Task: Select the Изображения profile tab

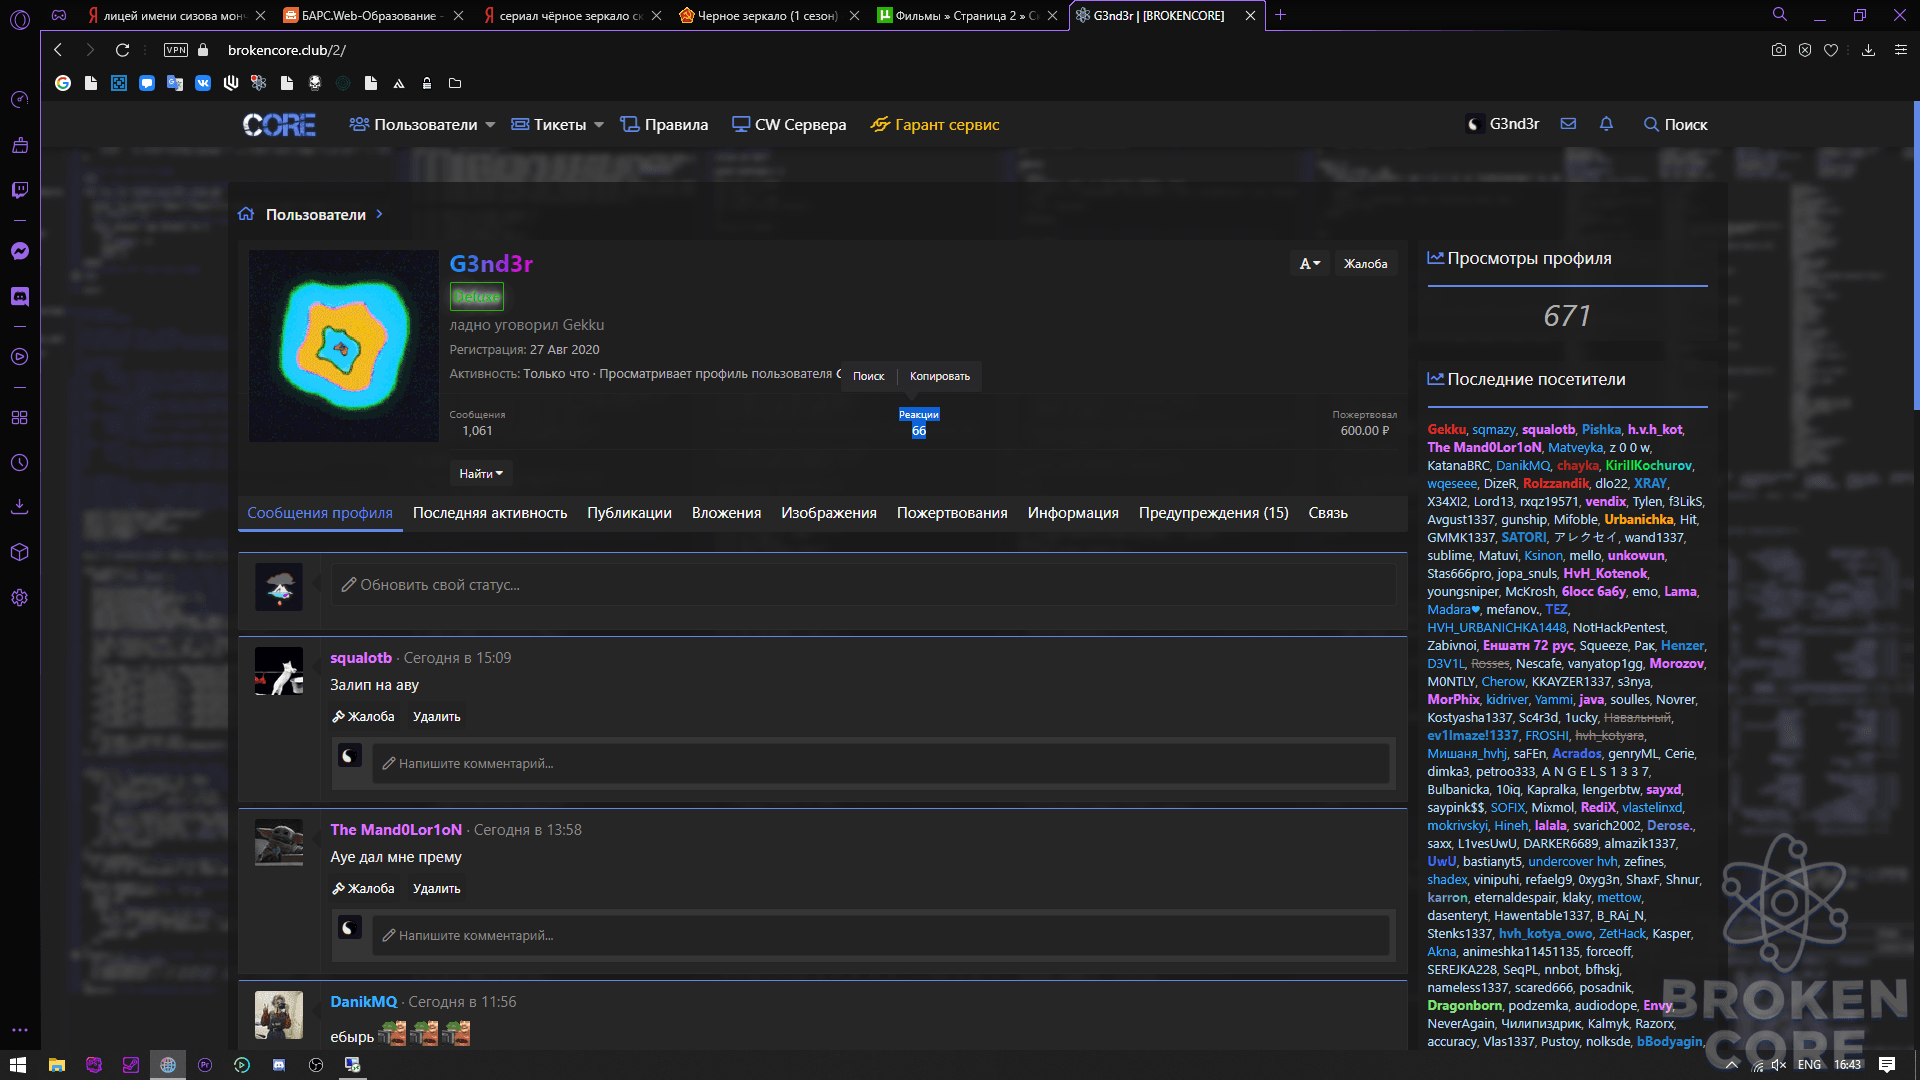Action: pos(829,513)
